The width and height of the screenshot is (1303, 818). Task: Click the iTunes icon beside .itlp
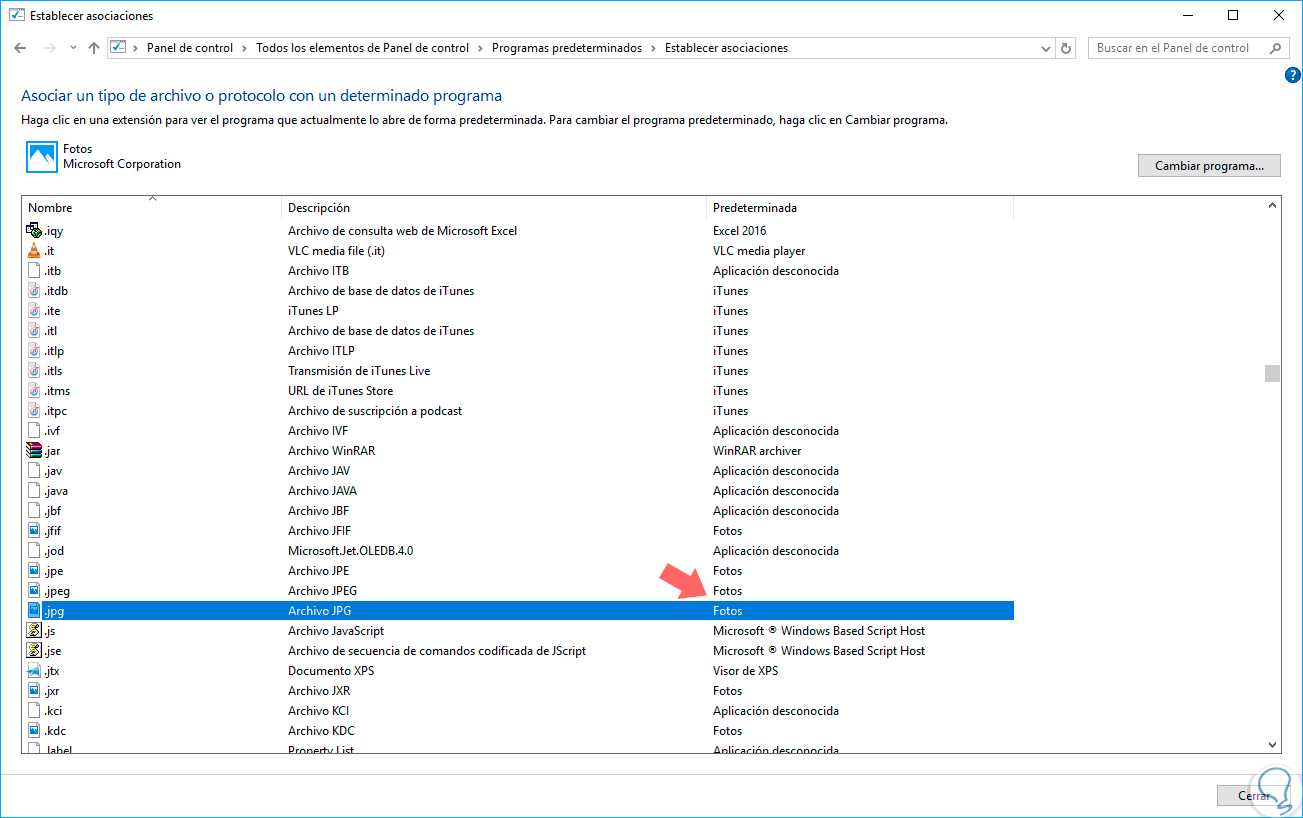coord(34,350)
